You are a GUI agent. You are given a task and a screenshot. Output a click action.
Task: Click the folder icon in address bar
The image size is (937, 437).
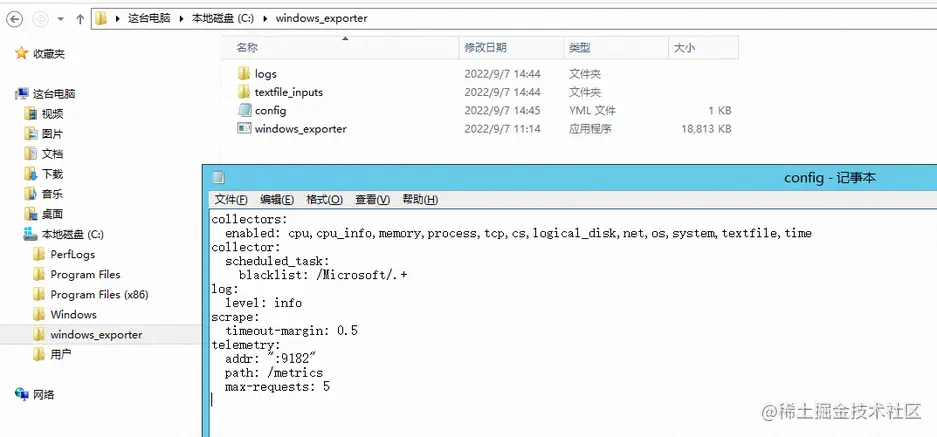101,19
